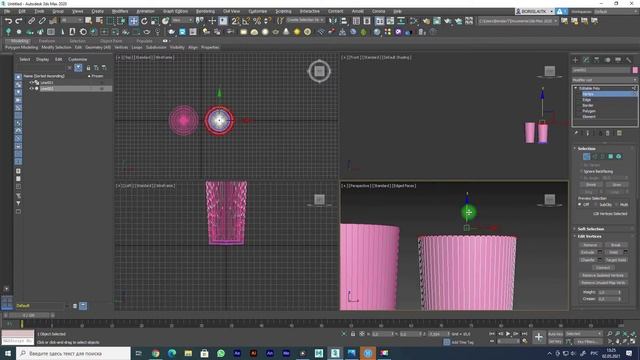The width and height of the screenshot is (640, 360).
Task: Open Select by Name dialog icon
Action: (x=99, y=20)
